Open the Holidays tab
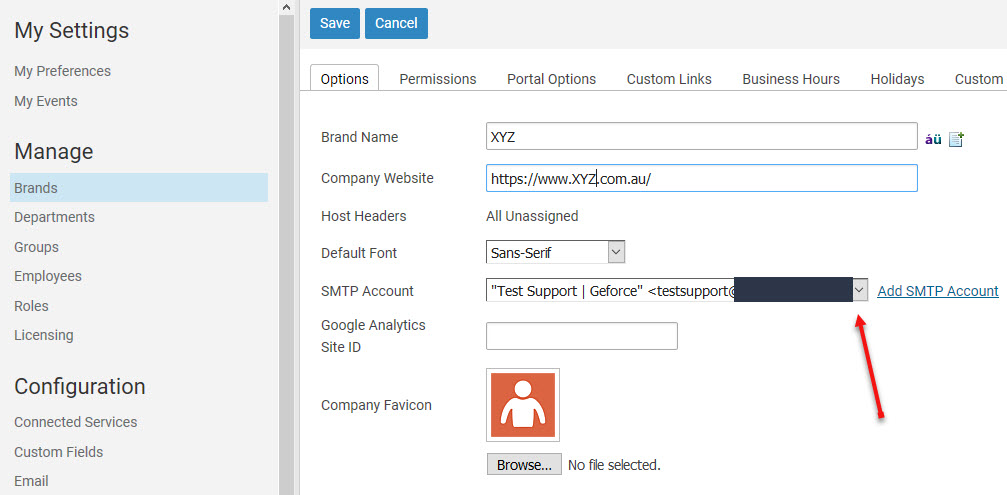 897,79
